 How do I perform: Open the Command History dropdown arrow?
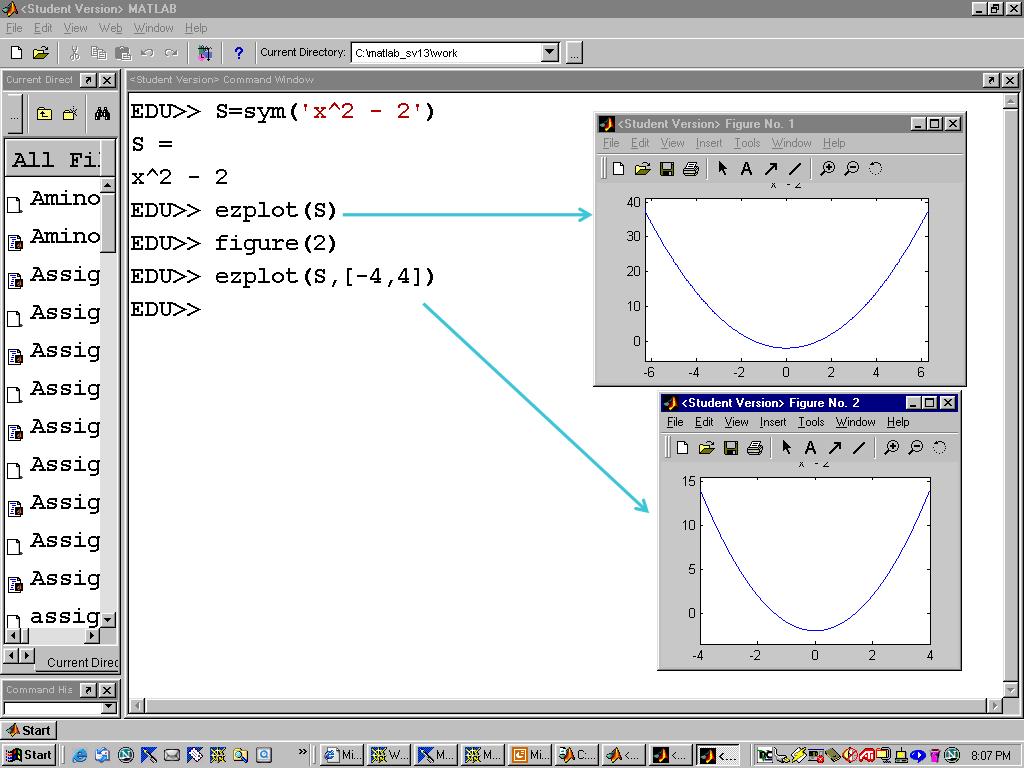(109, 707)
